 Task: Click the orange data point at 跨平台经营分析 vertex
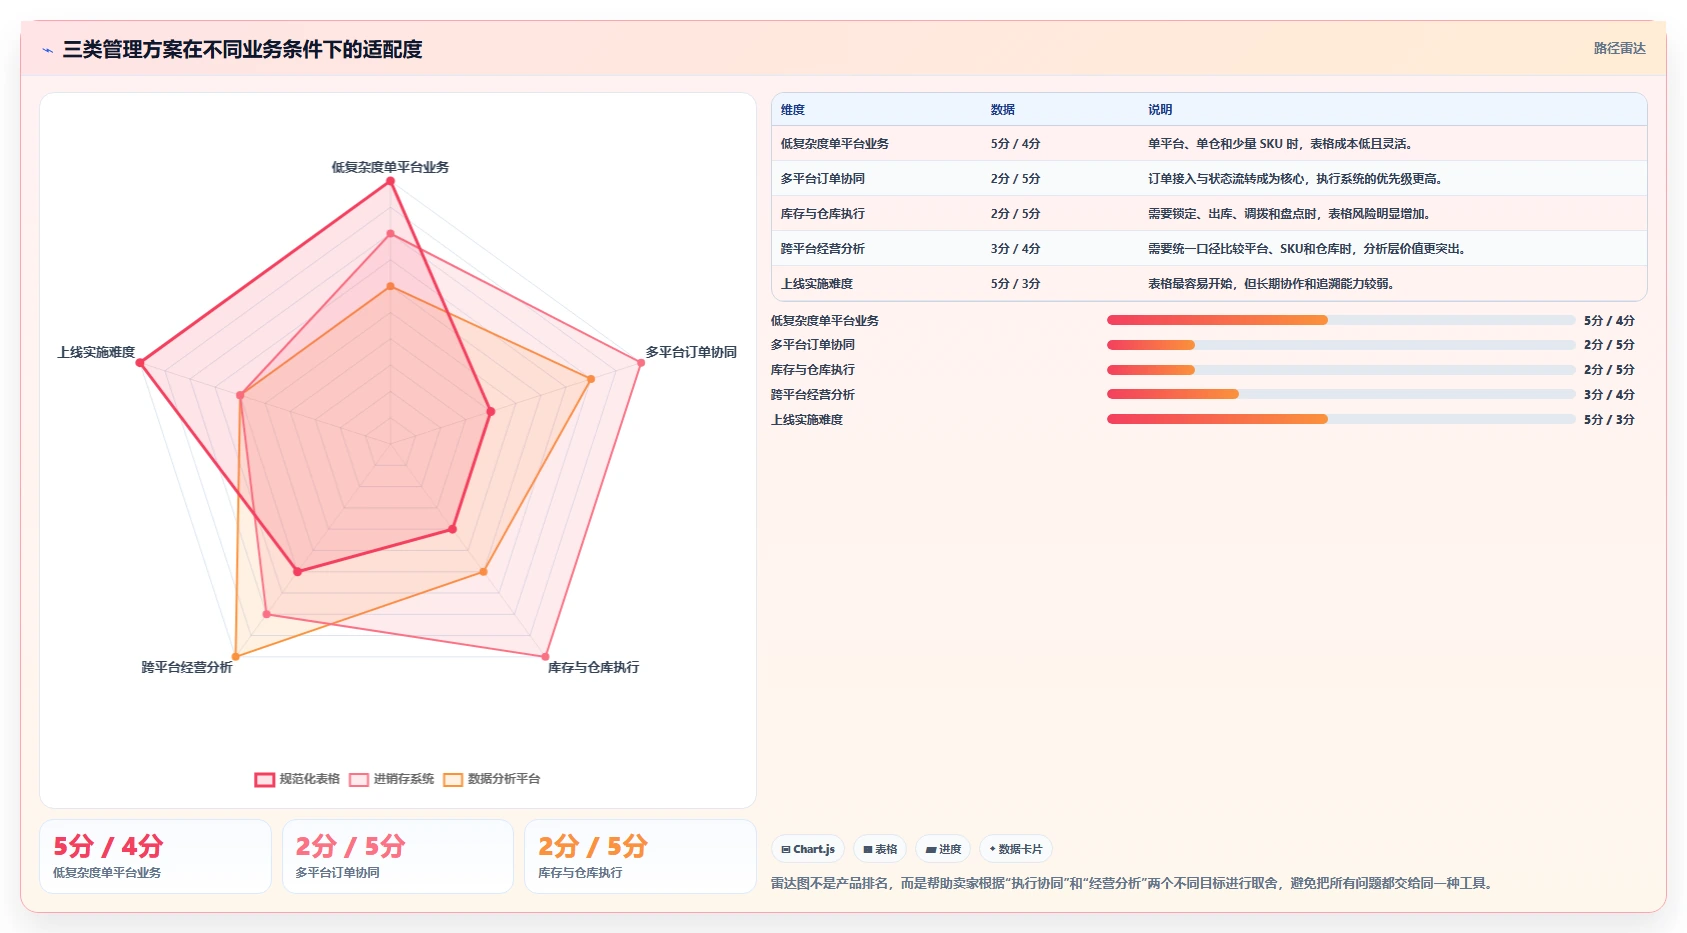(236, 657)
